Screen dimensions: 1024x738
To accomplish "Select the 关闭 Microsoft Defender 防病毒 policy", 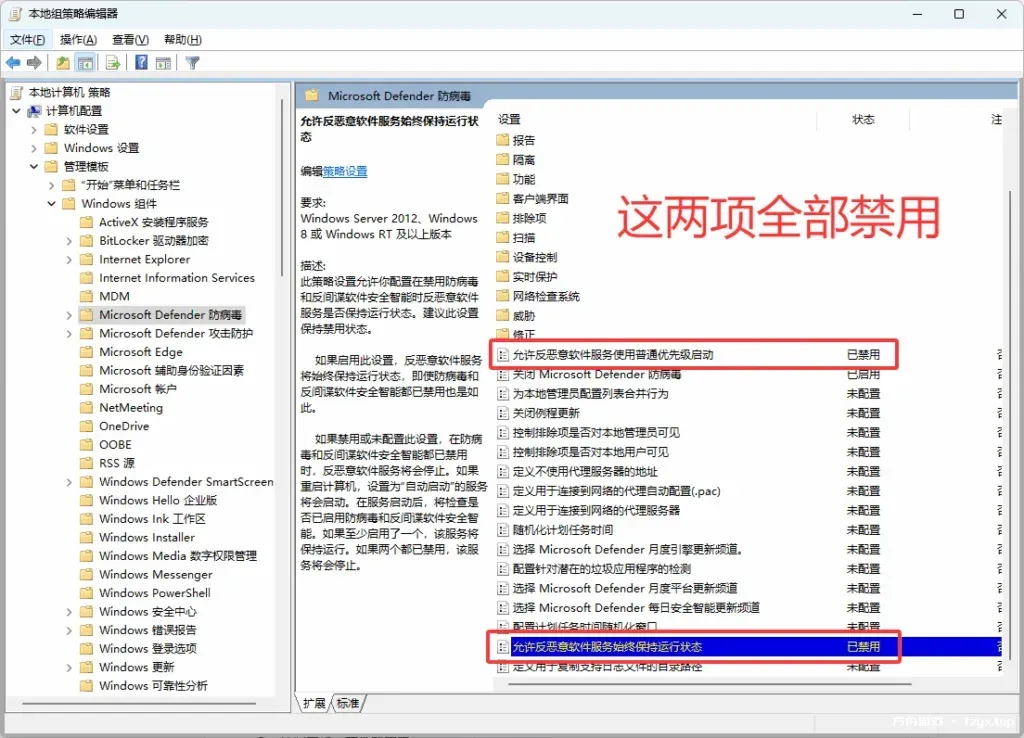I will point(596,374).
